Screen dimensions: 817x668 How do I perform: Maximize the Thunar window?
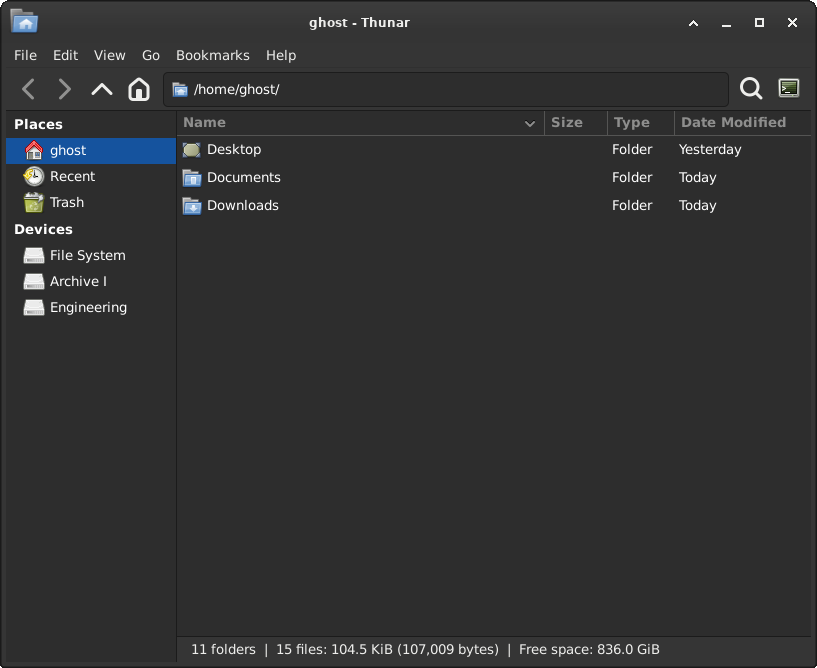coord(759,23)
